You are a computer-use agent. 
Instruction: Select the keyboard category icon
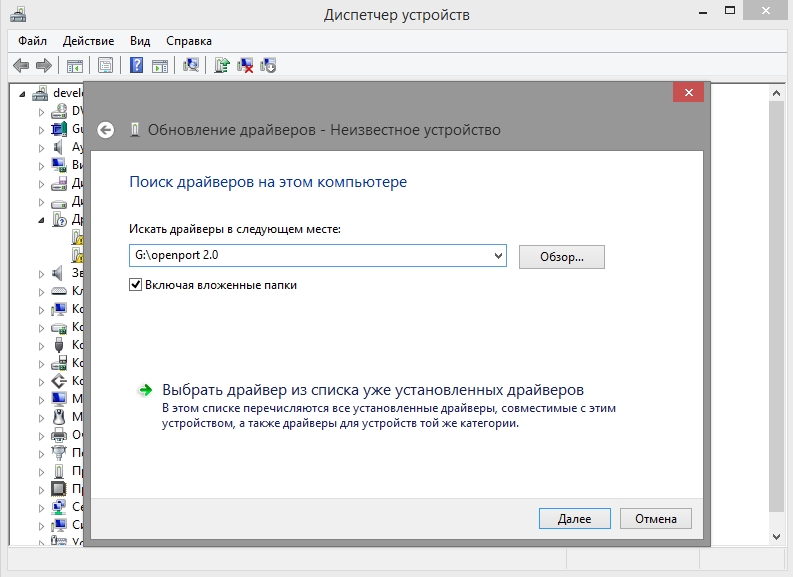pyautogui.click(x=59, y=291)
